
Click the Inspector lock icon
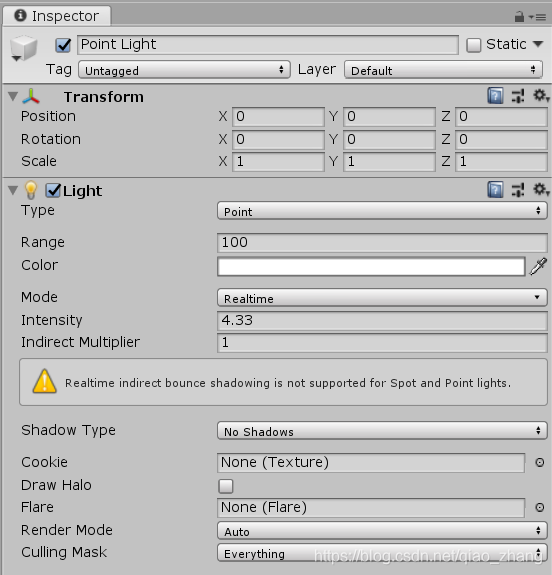click(x=519, y=17)
